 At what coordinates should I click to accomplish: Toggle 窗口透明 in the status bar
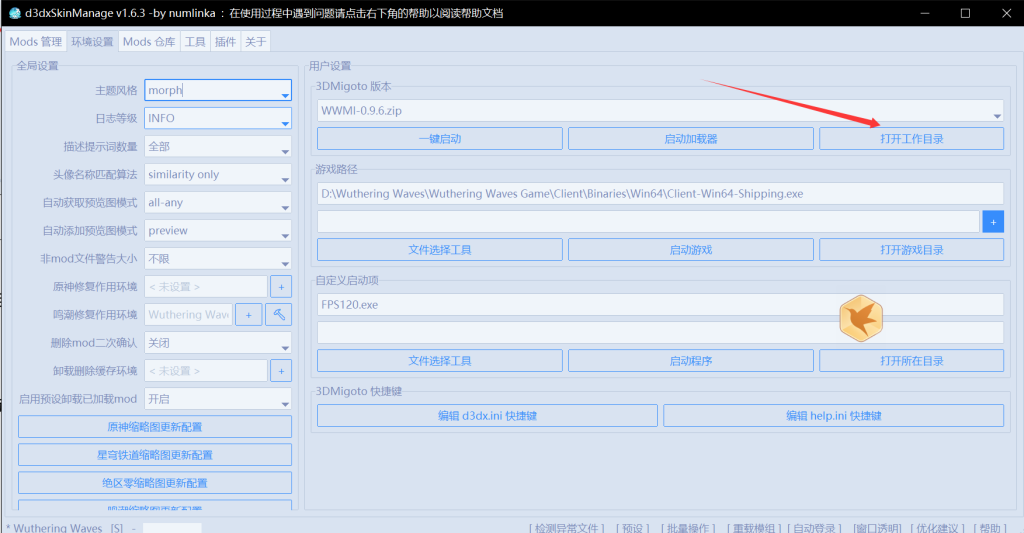(x=880, y=527)
